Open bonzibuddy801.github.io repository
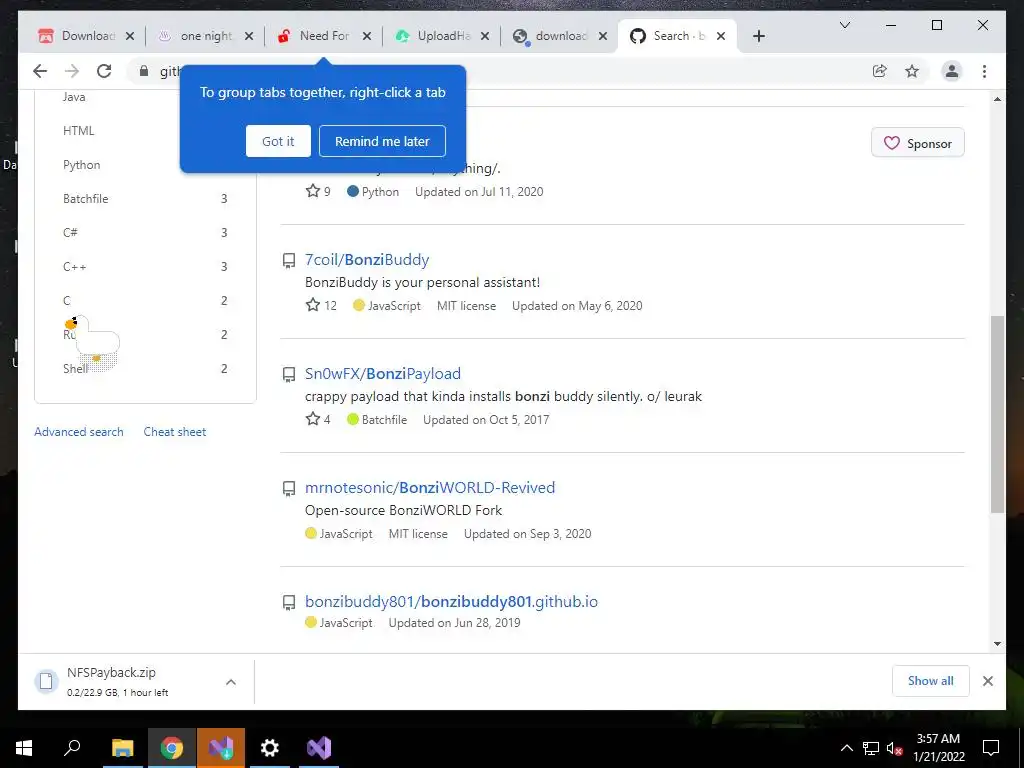 click(451, 601)
